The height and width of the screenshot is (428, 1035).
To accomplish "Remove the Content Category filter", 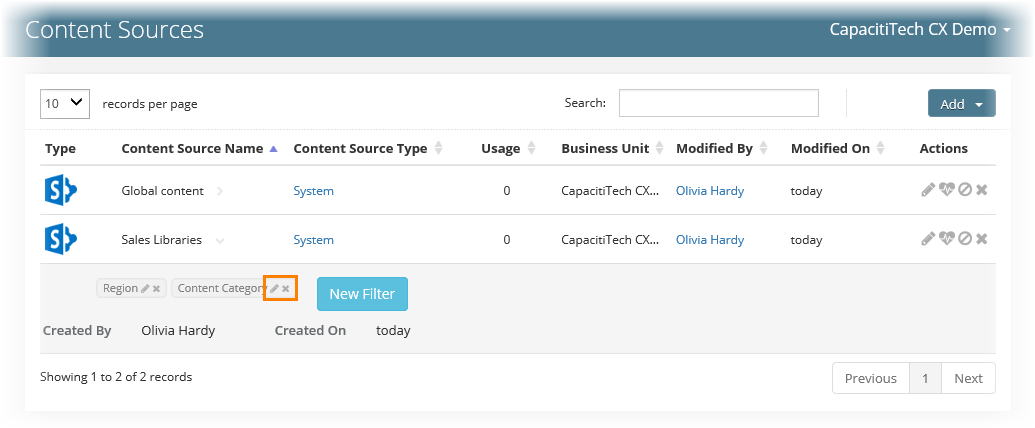I will point(286,289).
